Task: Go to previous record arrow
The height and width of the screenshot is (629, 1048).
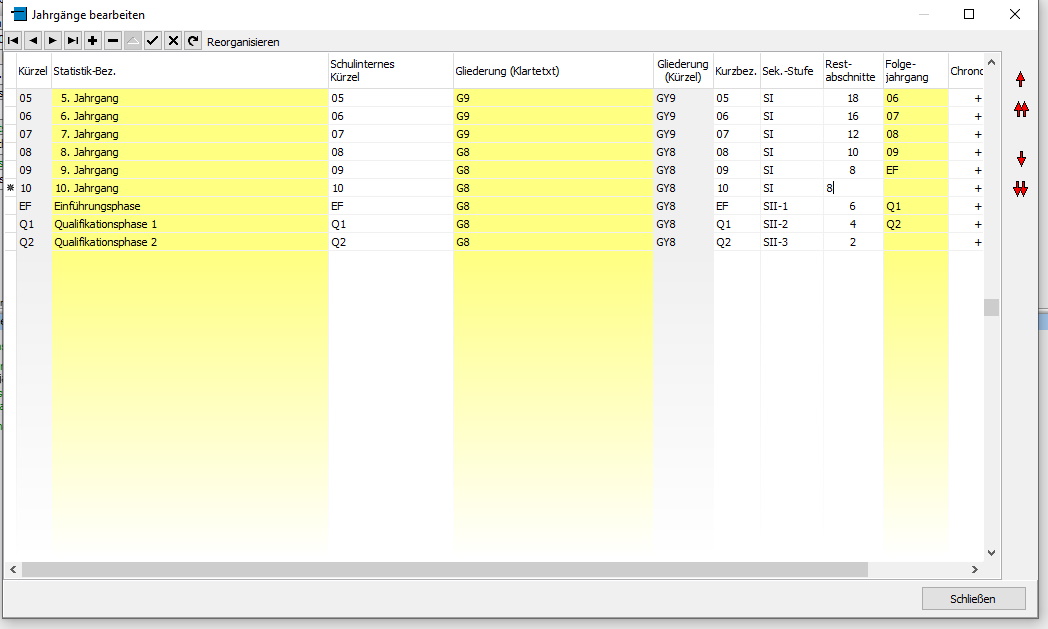Action: (33, 41)
